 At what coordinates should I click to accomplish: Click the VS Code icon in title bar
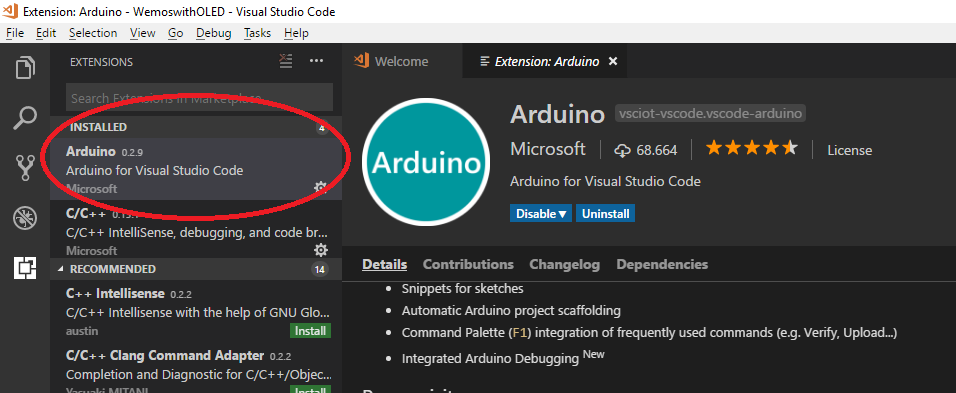click(x=10, y=11)
